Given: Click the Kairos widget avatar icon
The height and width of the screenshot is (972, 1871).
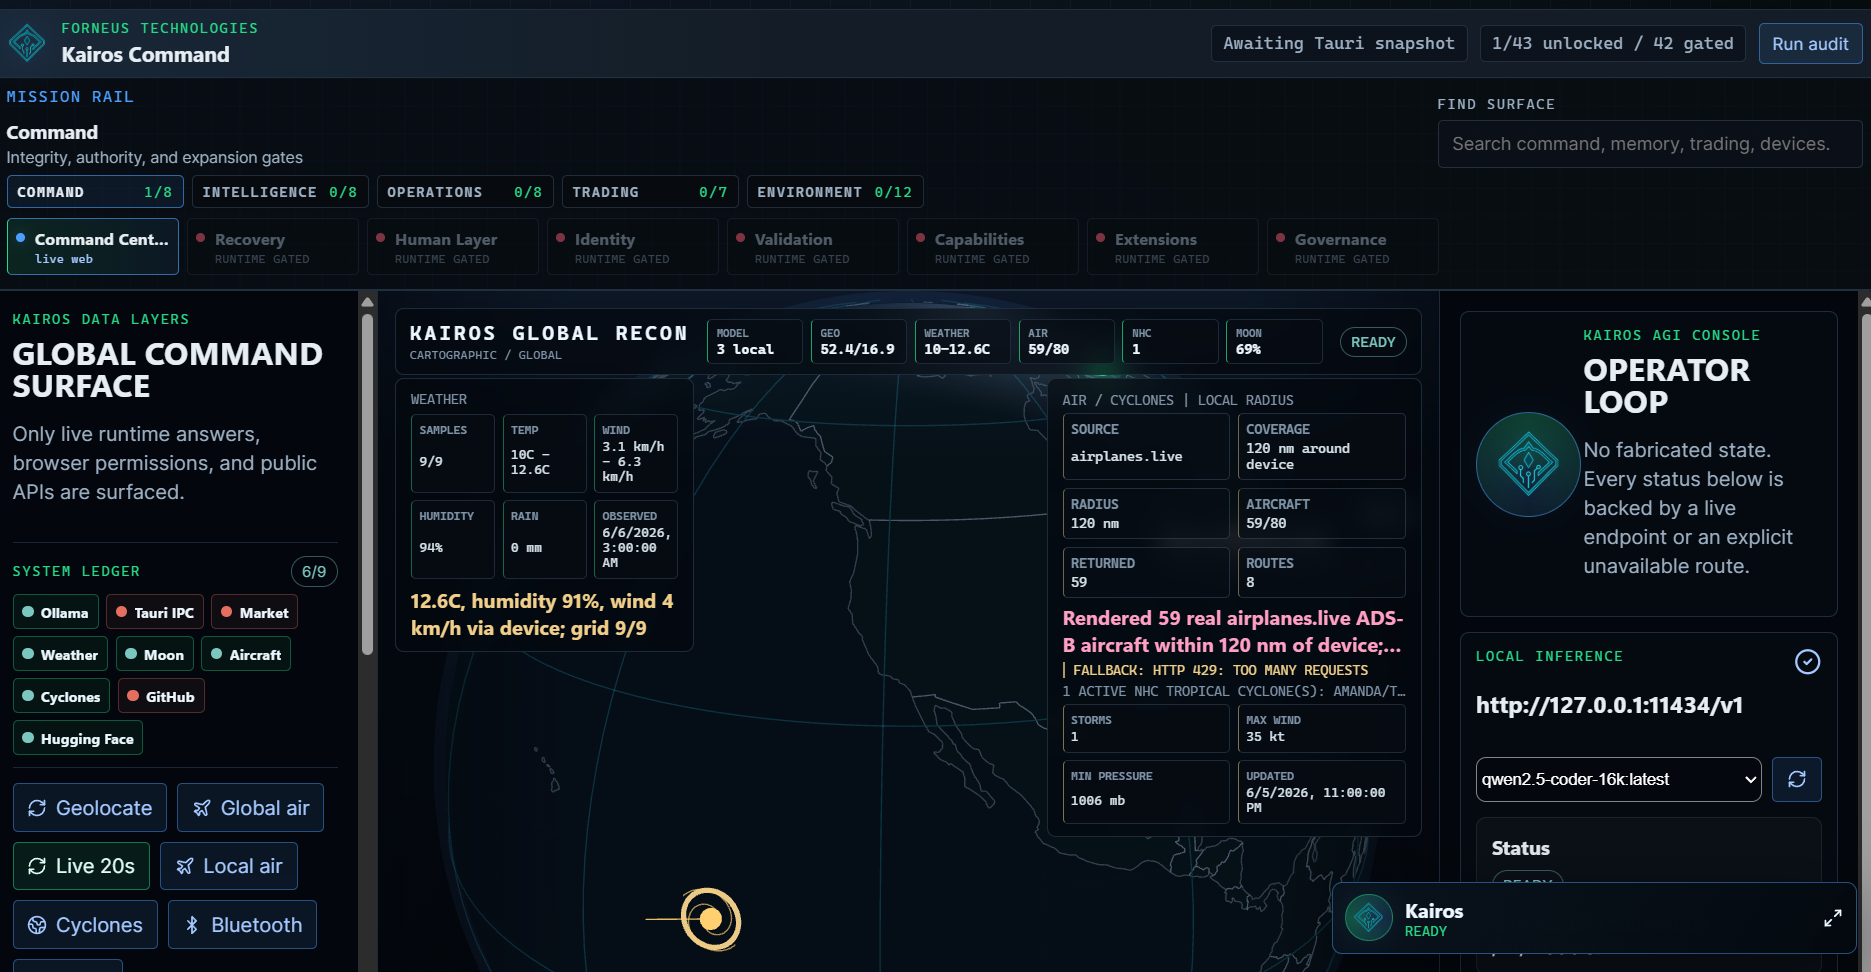Looking at the screenshot, I should tap(1369, 918).
